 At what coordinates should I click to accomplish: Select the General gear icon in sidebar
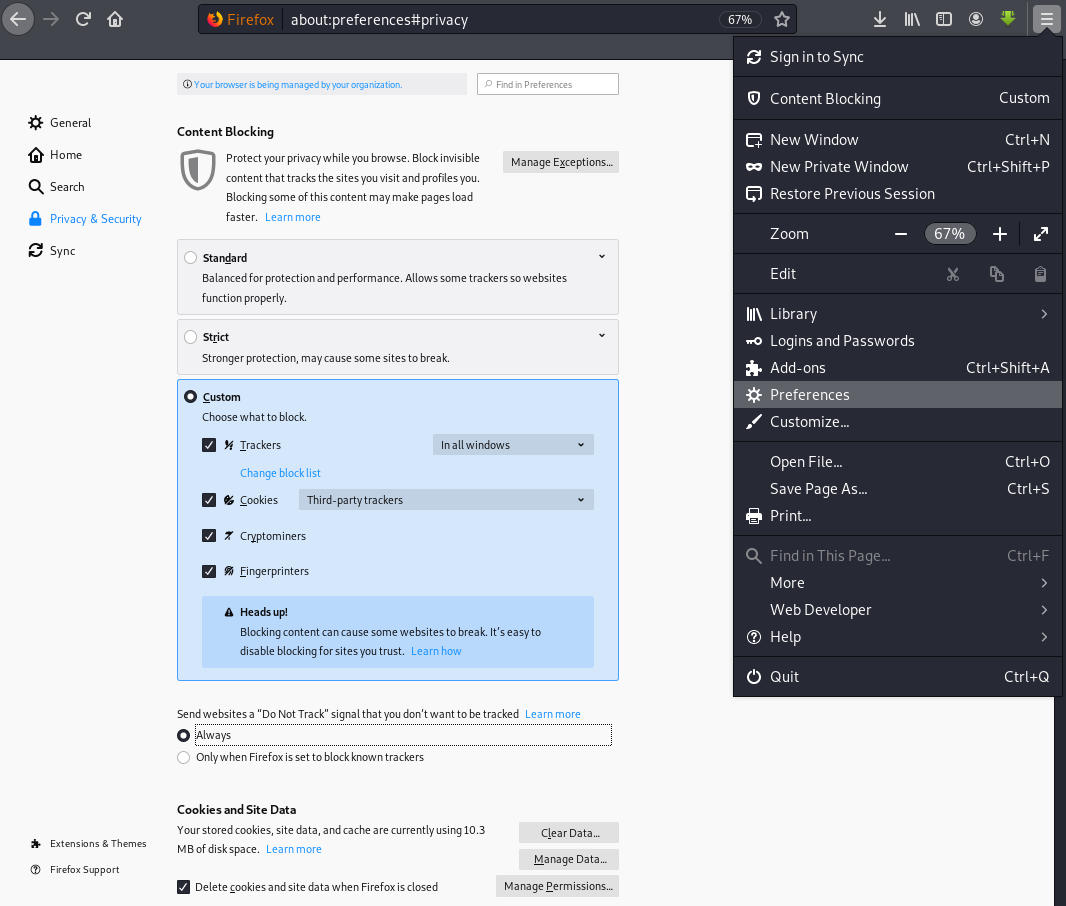tap(34, 122)
